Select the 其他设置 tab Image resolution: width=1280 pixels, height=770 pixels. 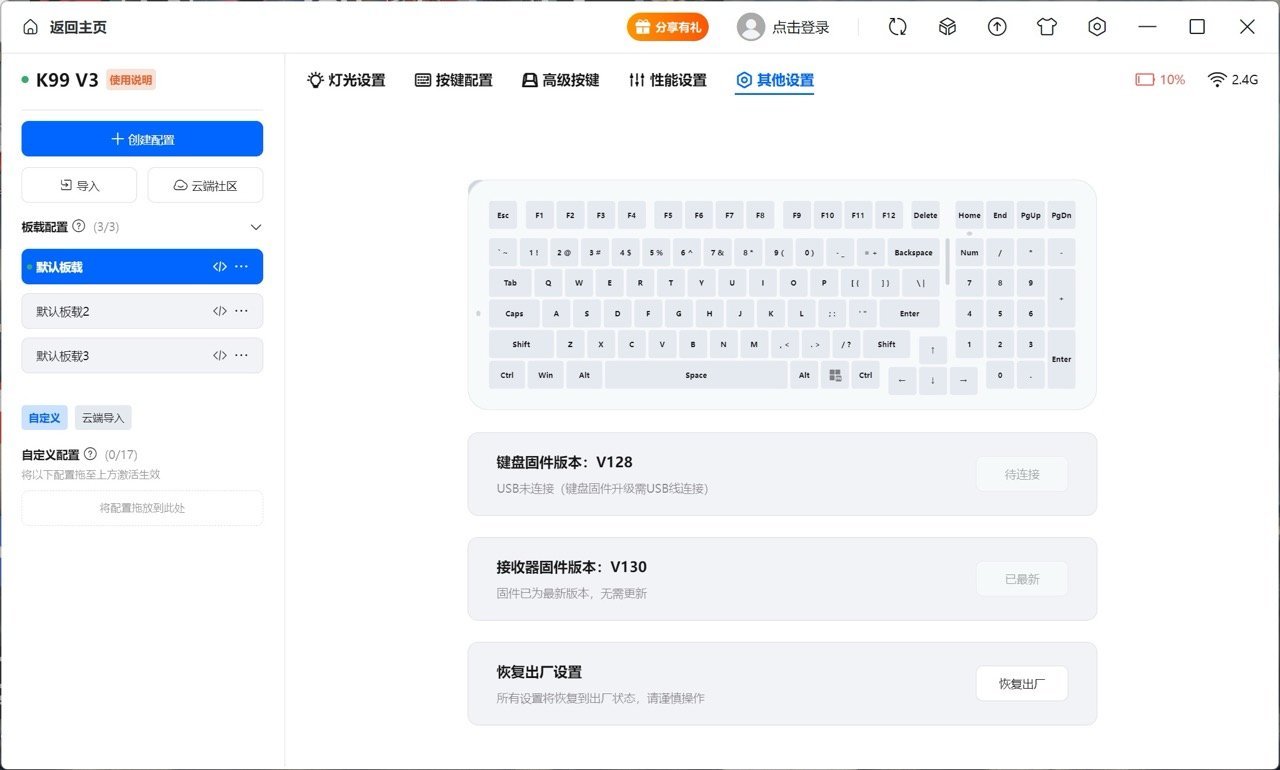775,80
